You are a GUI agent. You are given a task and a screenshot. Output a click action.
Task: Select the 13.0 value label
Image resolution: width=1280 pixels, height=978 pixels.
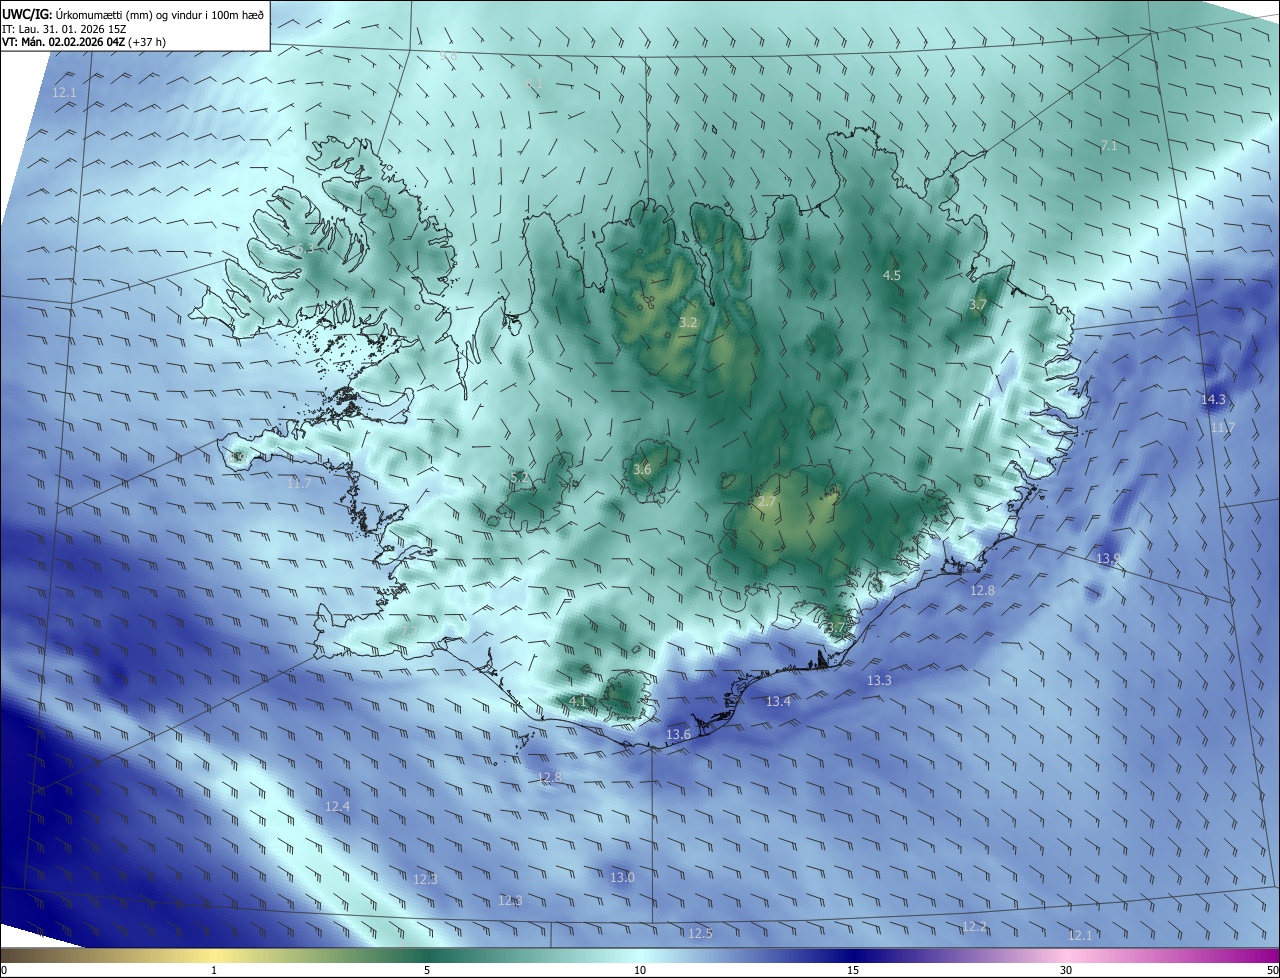pyautogui.click(x=622, y=878)
